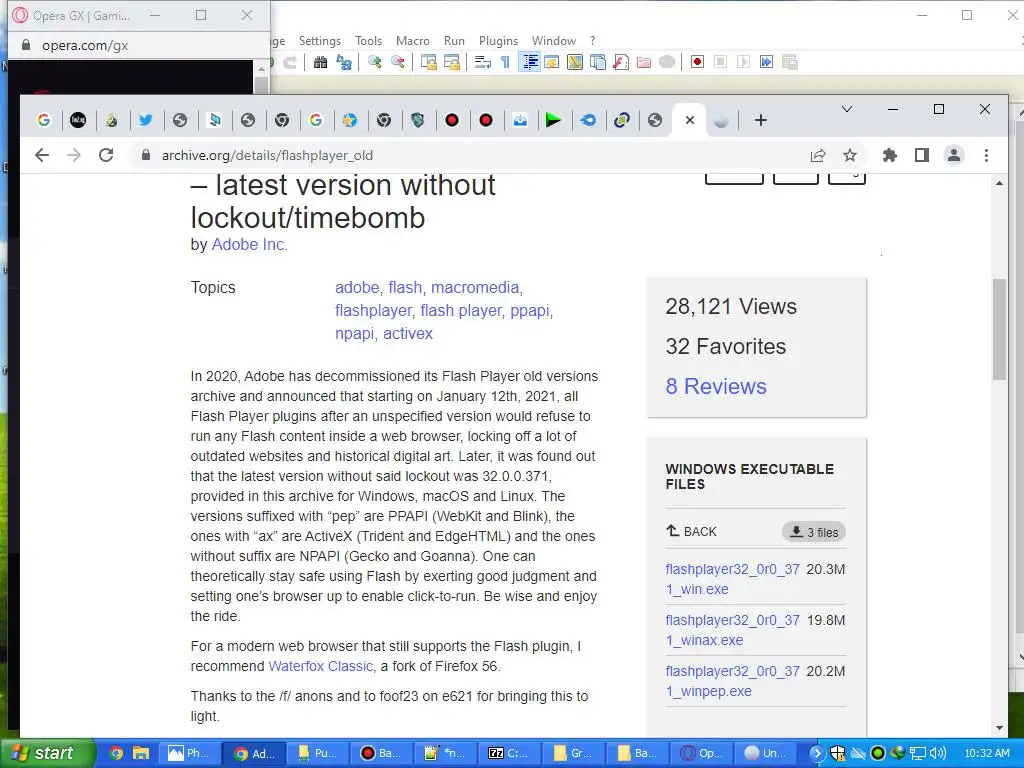
Task: Click Zoom Out icon in Notepad++ toolbar
Action: [398, 62]
